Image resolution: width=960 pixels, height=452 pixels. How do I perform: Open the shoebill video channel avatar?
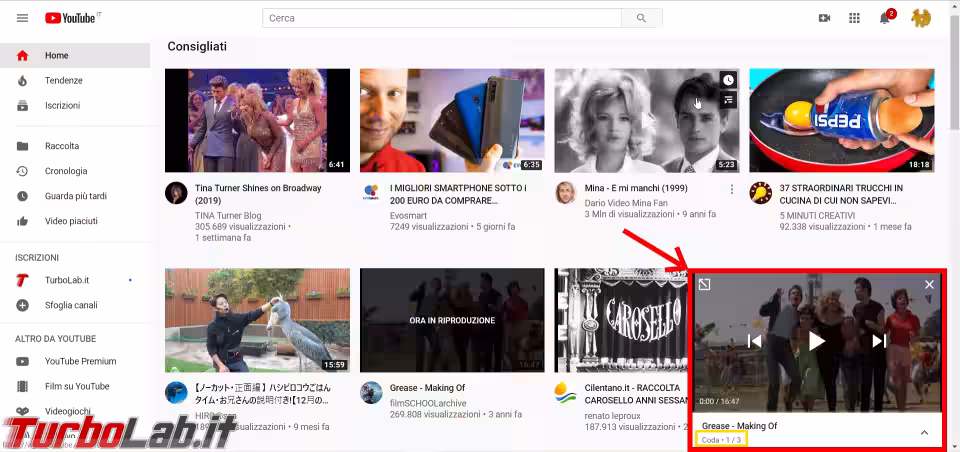[x=176, y=393]
